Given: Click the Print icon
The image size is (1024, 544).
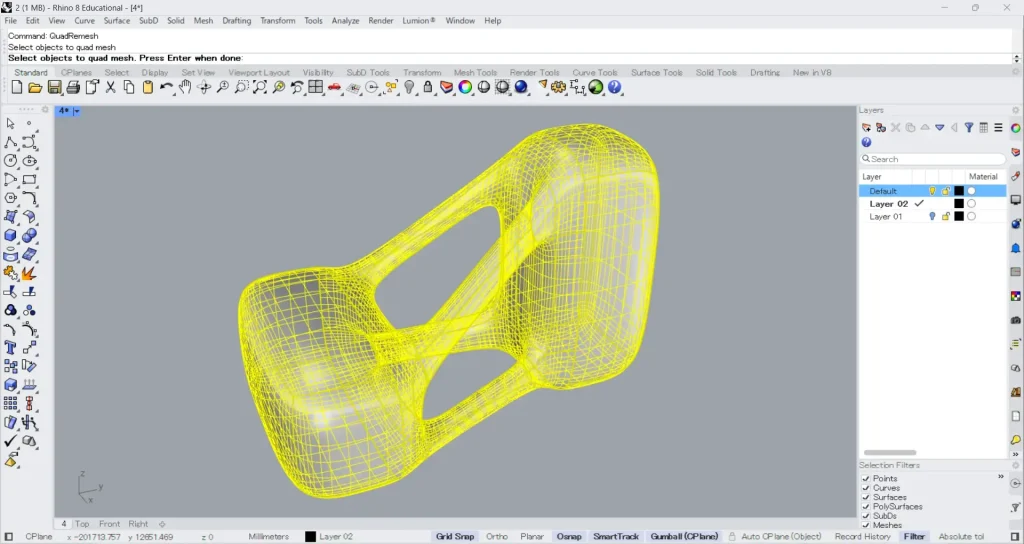Looking at the screenshot, I should pos(73,88).
